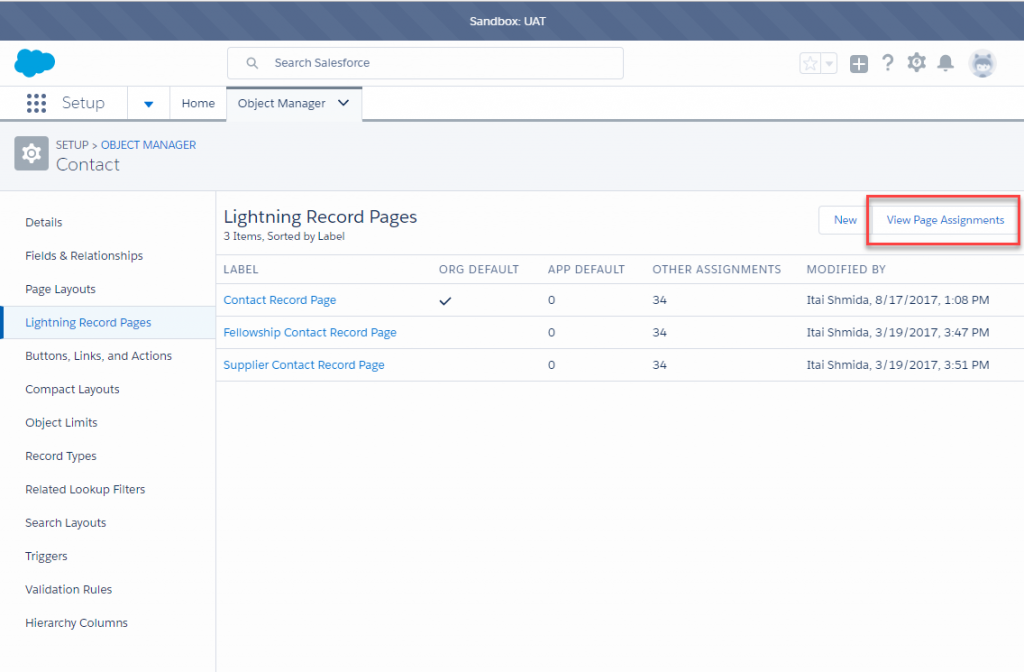
Task: Click the favorites star icon
Action: click(x=808, y=62)
